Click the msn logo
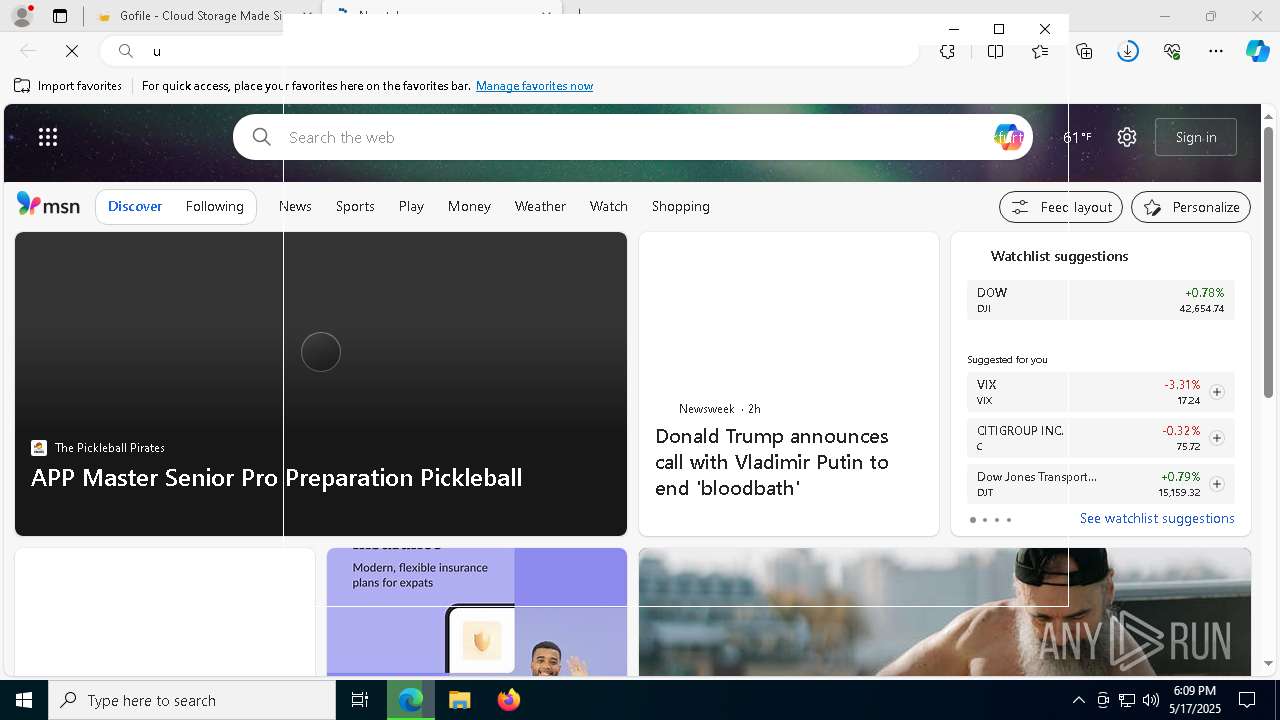The width and height of the screenshot is (1280, 720). pyautogui.click(x=48, y=205)
